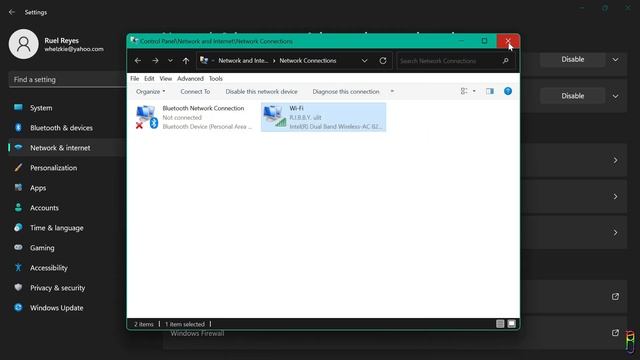Open the View menu
Image resolution: width=640 pixels, height=360 pixels.
click(166, 78)
